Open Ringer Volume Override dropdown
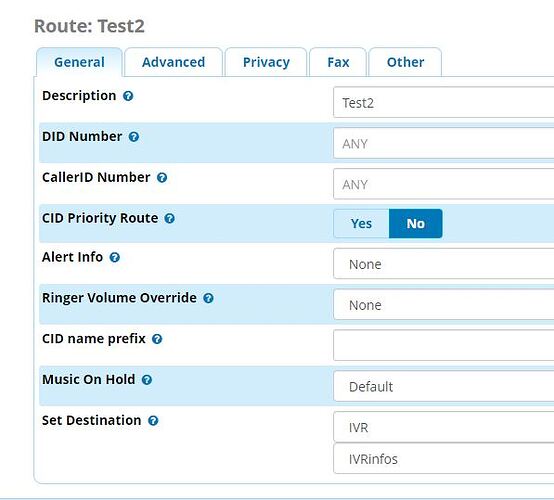554x500 pixels. [443, 305]
